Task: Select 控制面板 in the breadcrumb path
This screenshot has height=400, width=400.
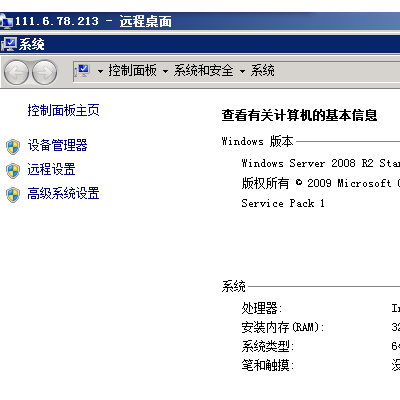Action: pos(132,71)
